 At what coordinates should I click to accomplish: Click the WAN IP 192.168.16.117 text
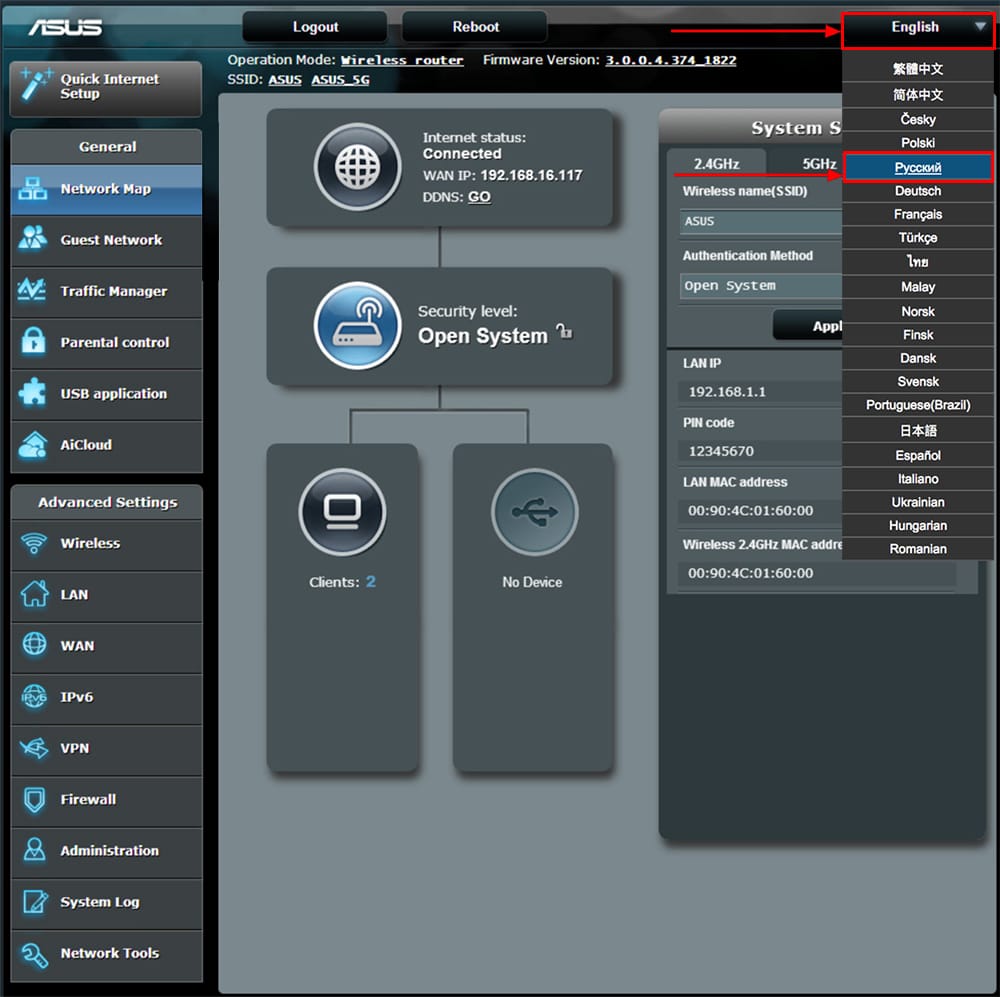pos(531,175)
